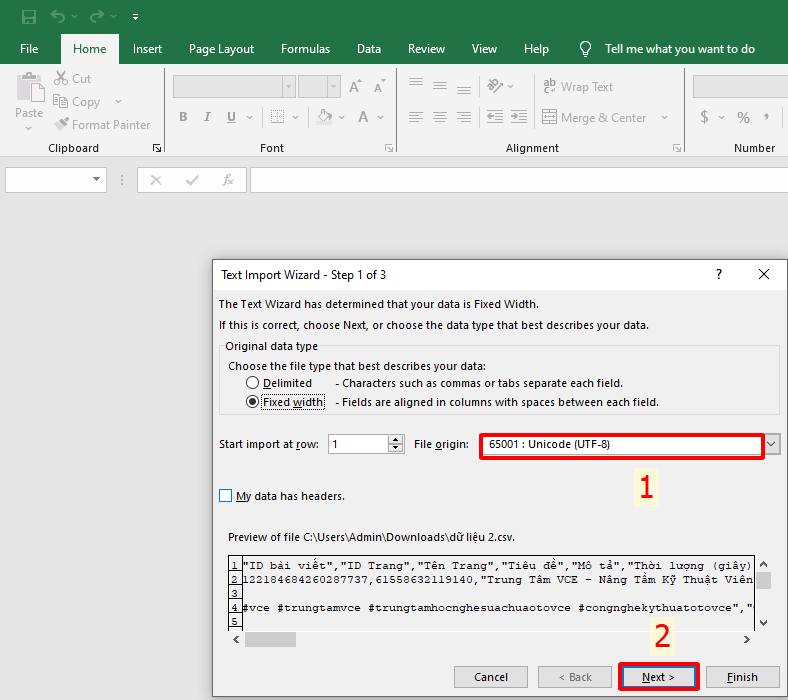Viewport: 788px width, 700px height.
Task: Click the Redo arrow icon
Action: 96,17
